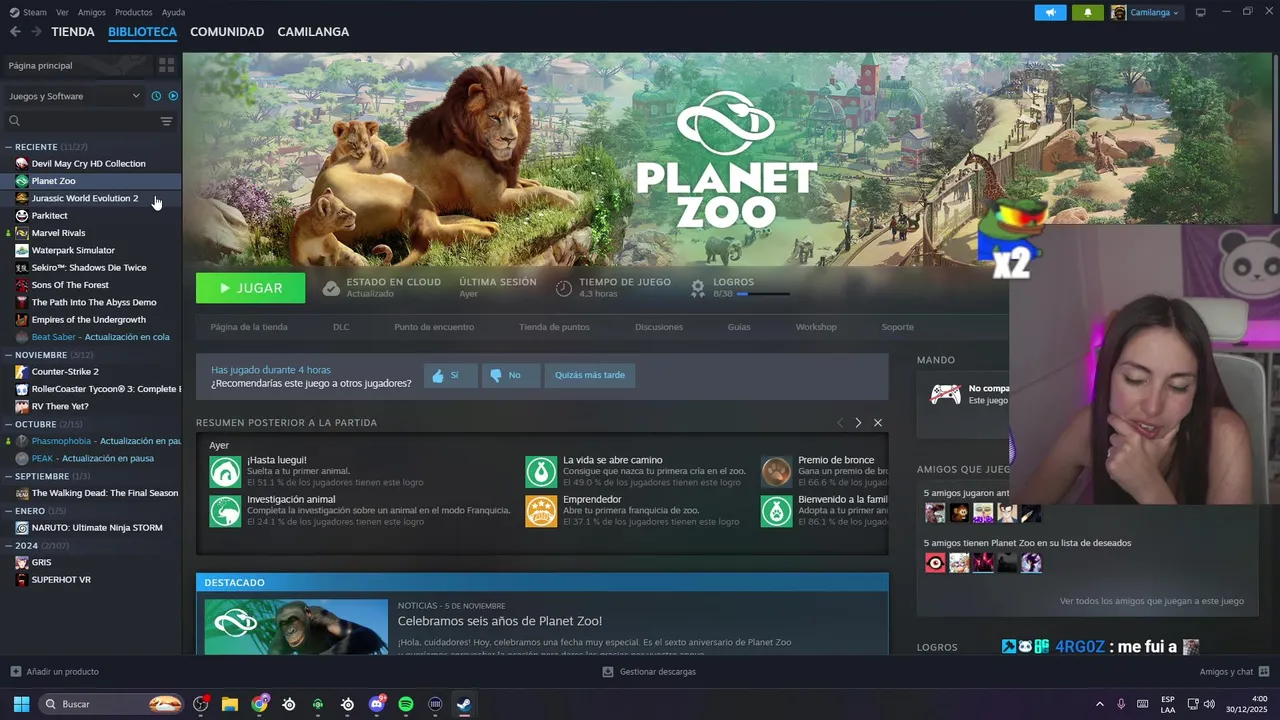Click the achievements progress bar
Viewport: 1280px width, 720px height.
(x=763, y=294)
